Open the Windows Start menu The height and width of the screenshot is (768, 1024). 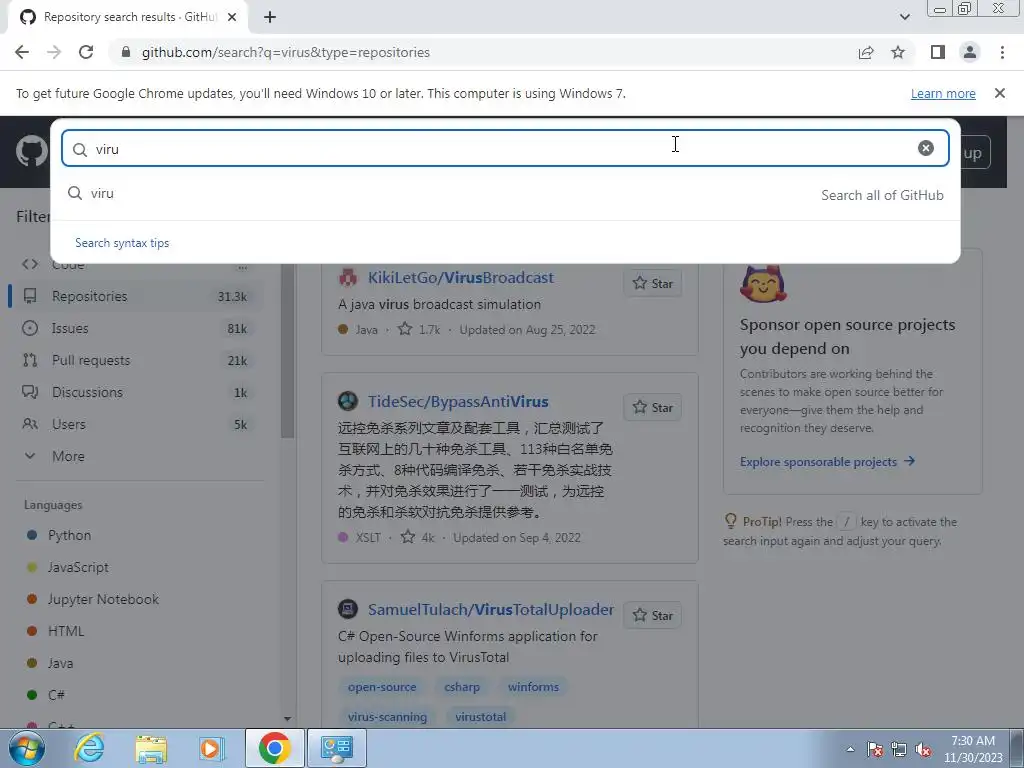coord(26,748)
